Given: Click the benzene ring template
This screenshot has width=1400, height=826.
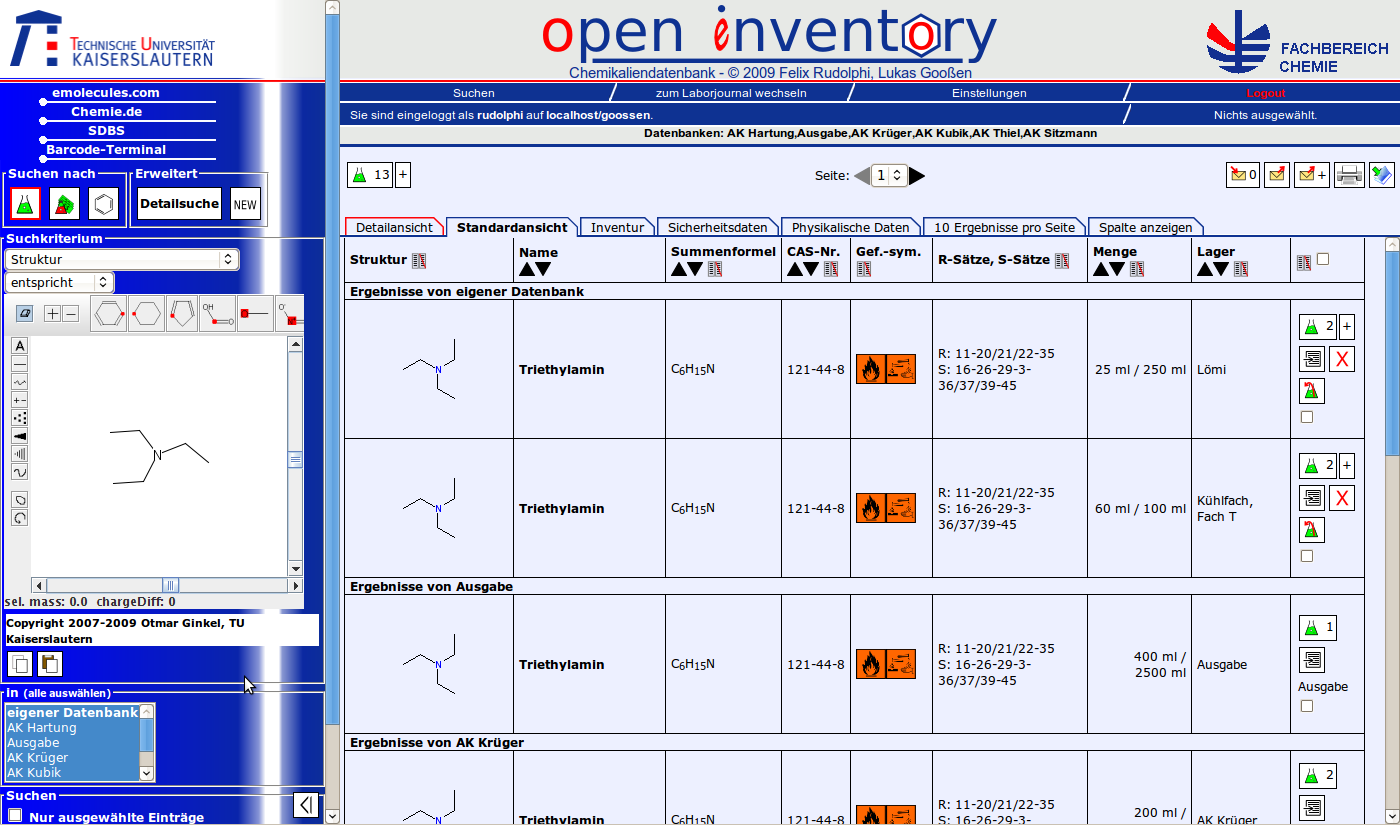Looking at the screenshot, I should coord(108,313).
